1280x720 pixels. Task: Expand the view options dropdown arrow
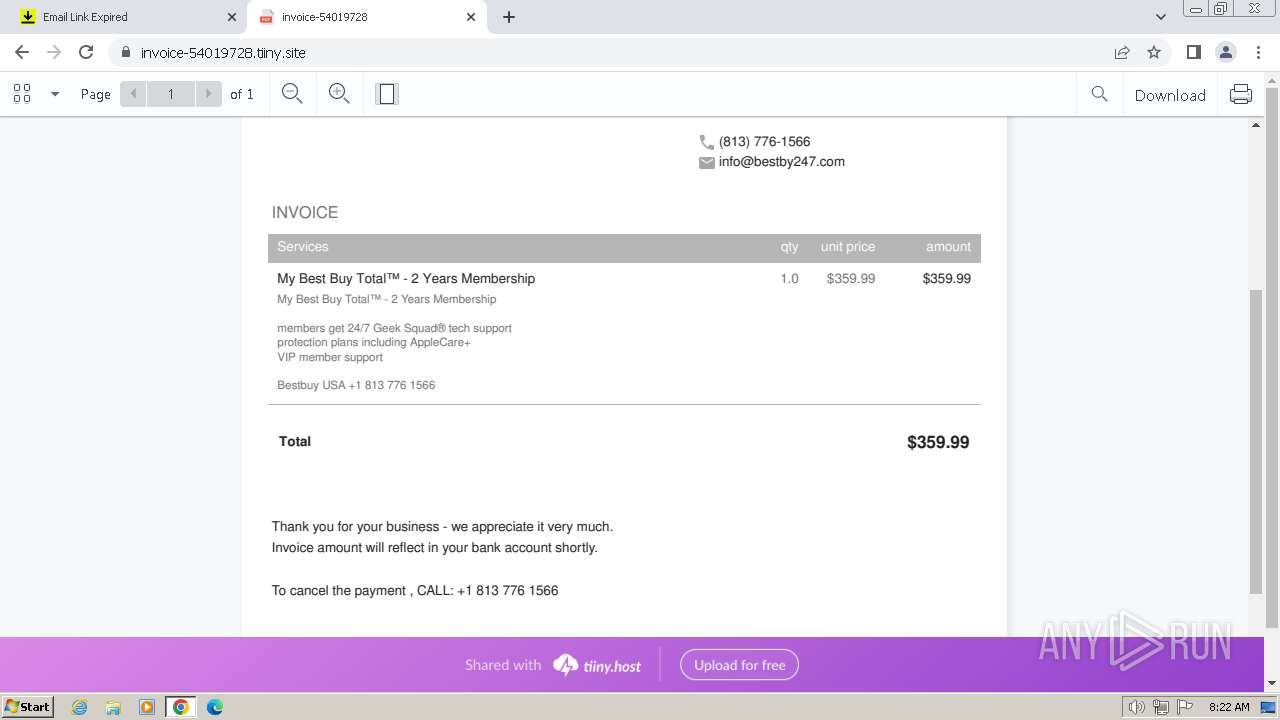click(55, 94)
